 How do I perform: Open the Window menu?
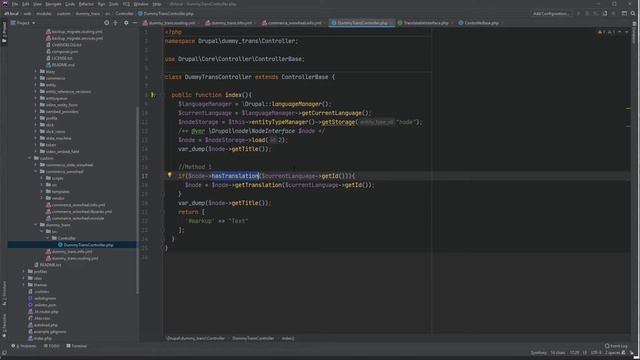(141, 4)
